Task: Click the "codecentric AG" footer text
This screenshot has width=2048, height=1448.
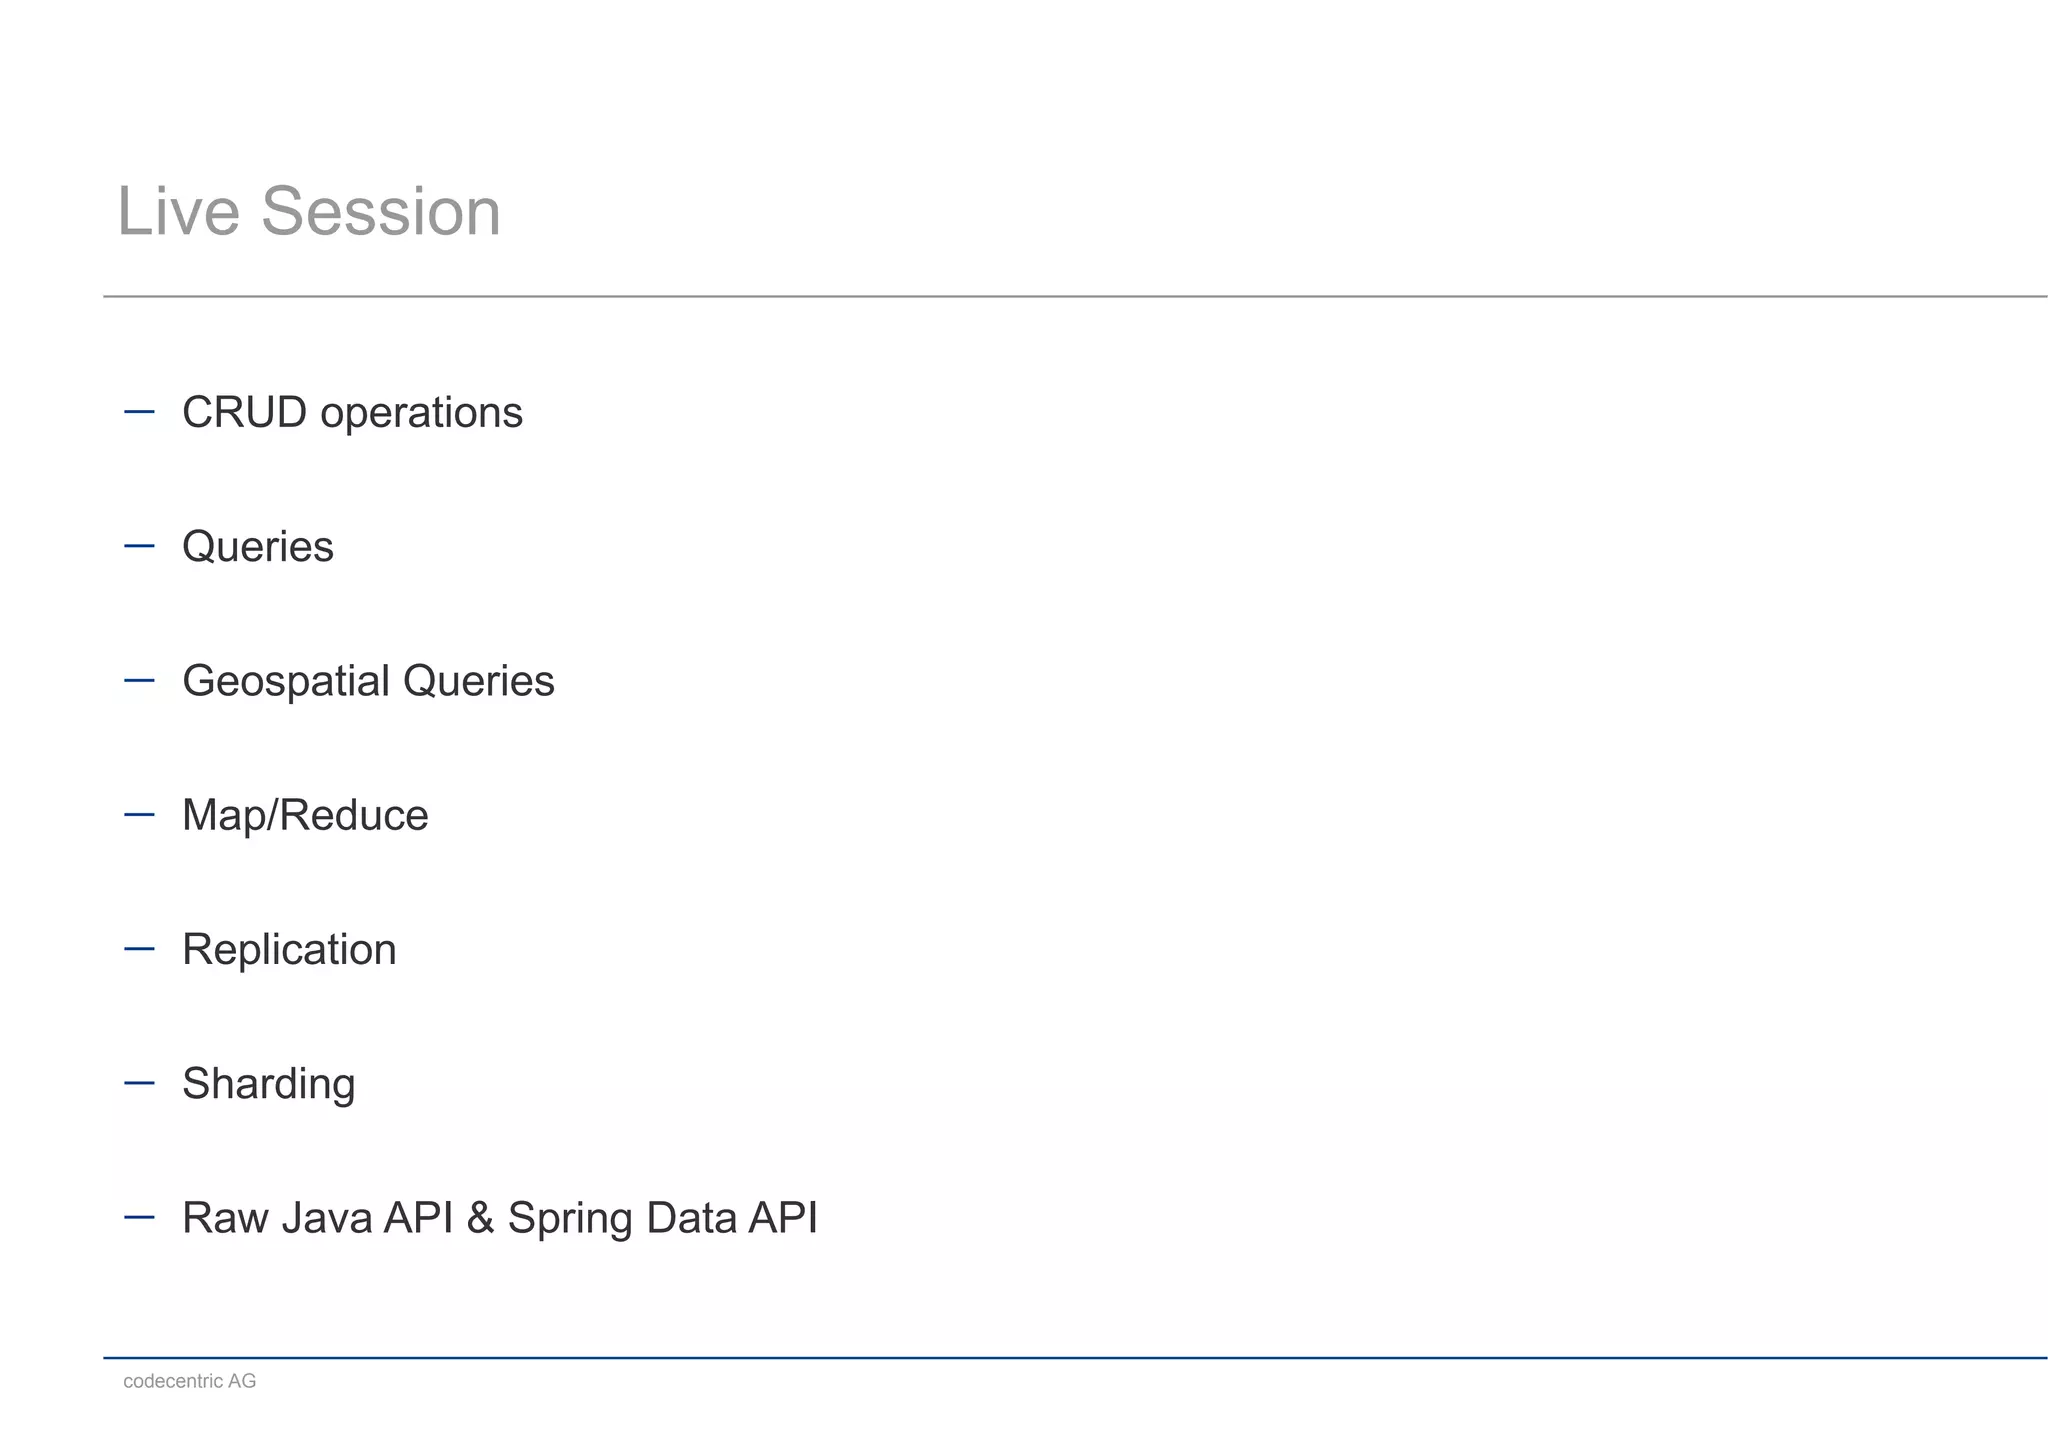Action: (x=190, y=1381)
